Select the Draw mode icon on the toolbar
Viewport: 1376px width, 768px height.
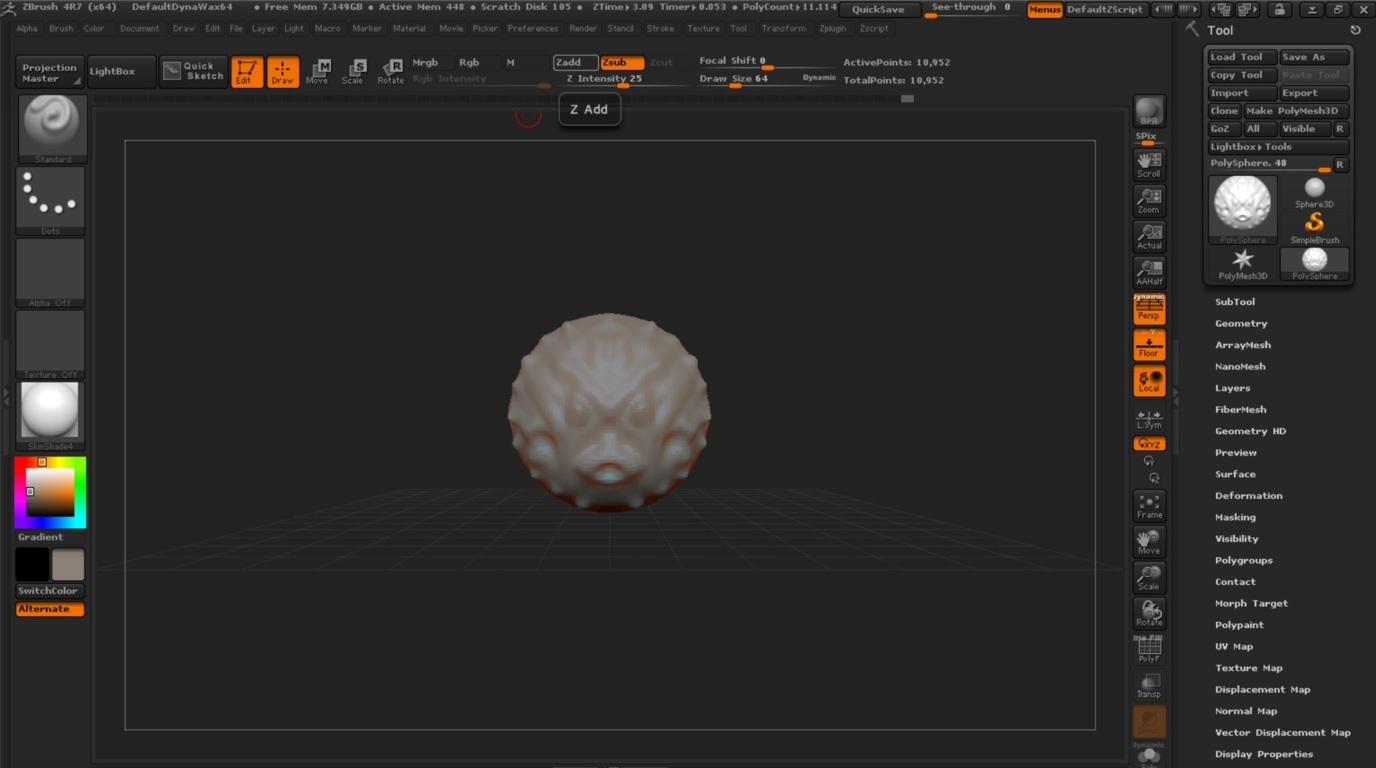point(283,70)
